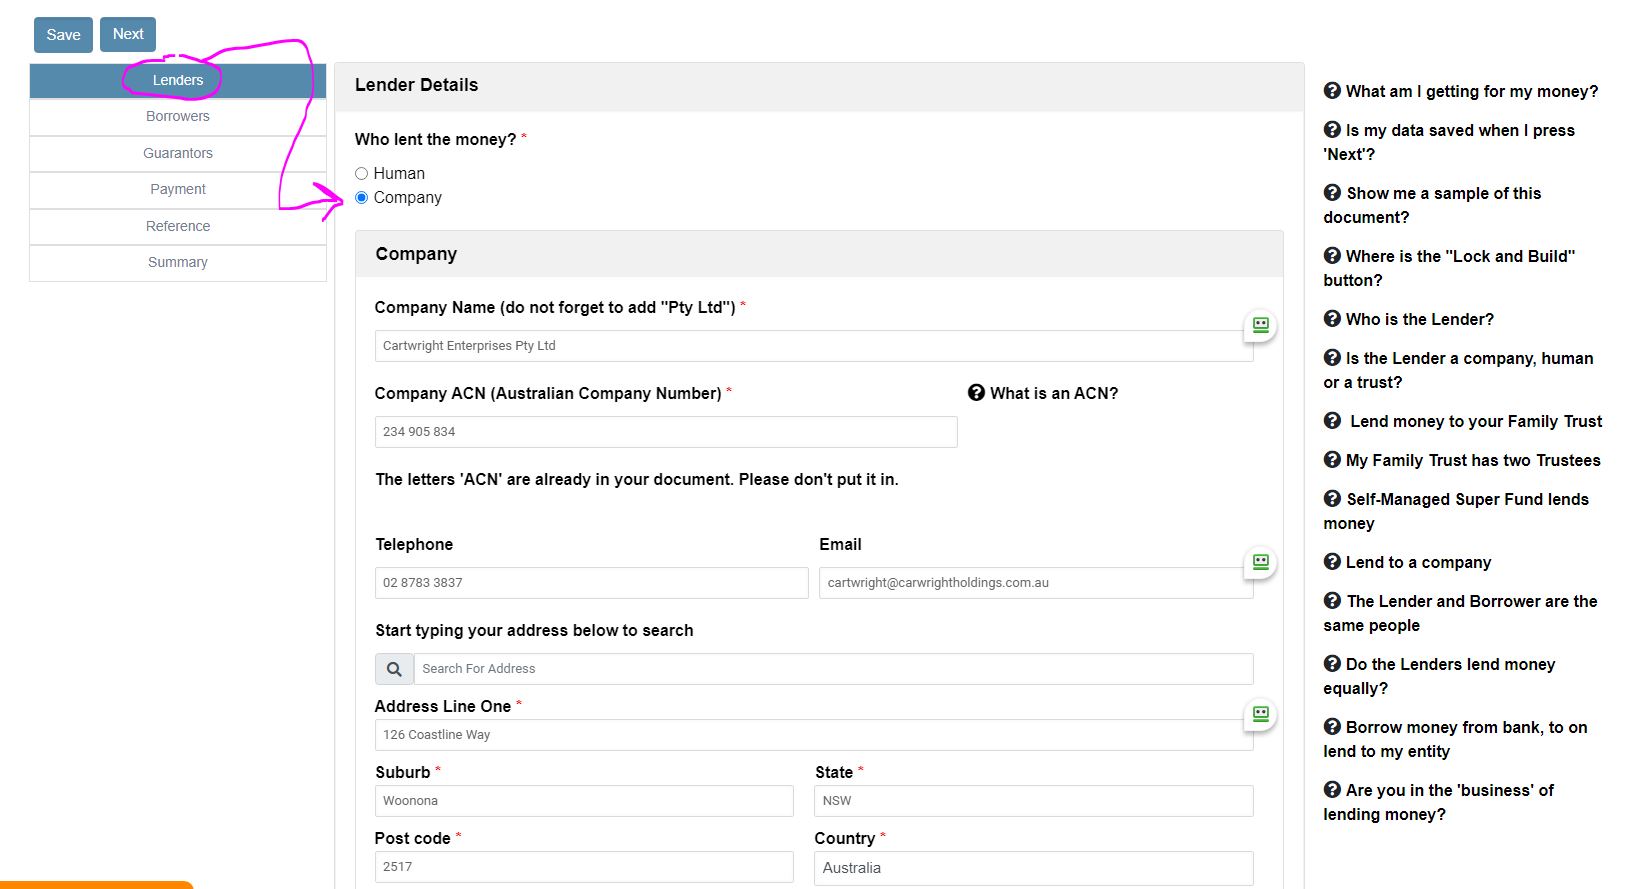Open 'Who is the Lender?' help topic
The height and width of the screenshot is (889, 1627).
click(1418, 319)
